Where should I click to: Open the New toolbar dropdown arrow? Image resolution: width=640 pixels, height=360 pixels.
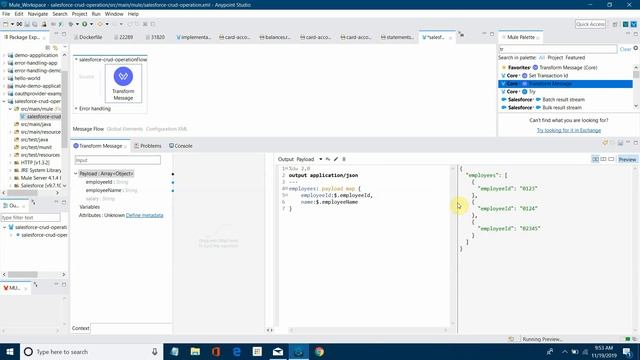(x=12, y=24)
